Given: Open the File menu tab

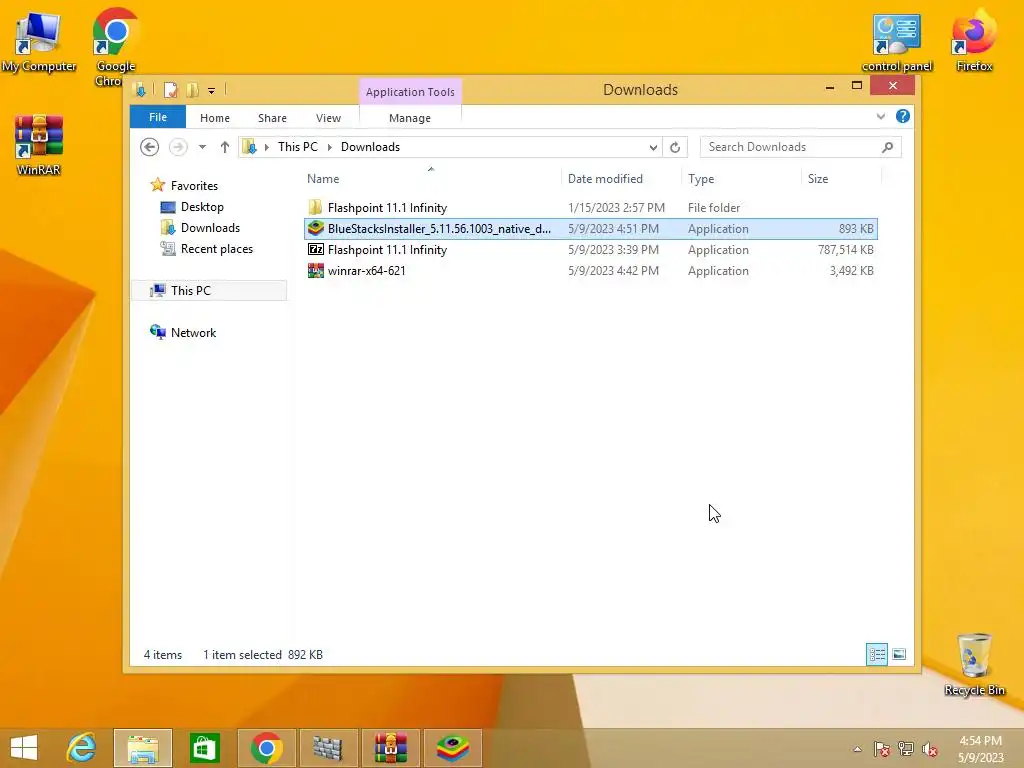Looking at the screenshot, I should click(157, 117).
